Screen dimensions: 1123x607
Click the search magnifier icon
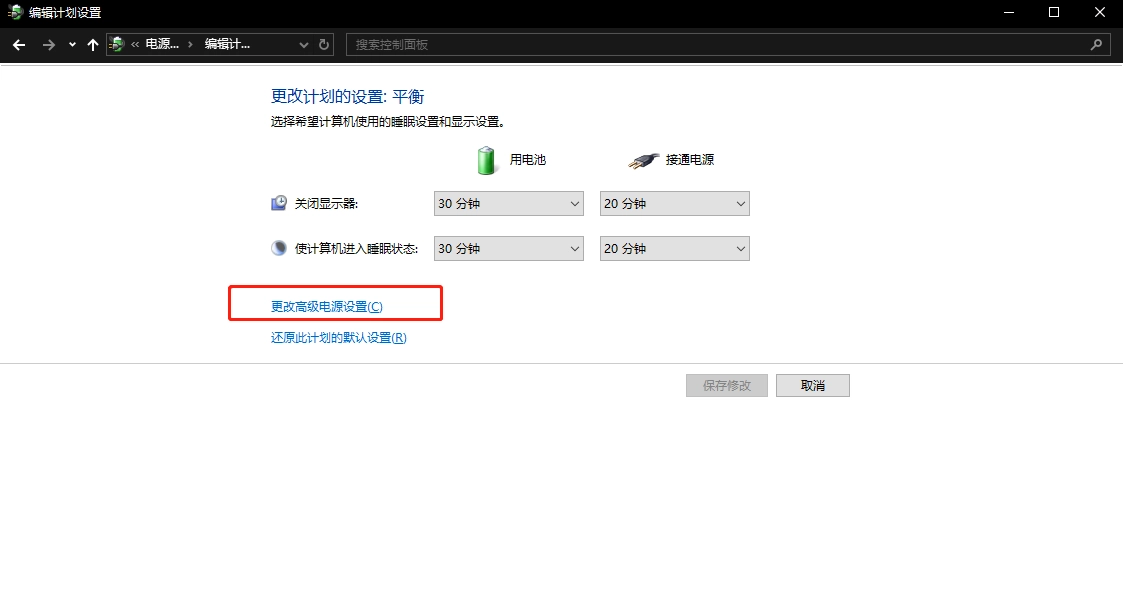[x=1096, y=45]
